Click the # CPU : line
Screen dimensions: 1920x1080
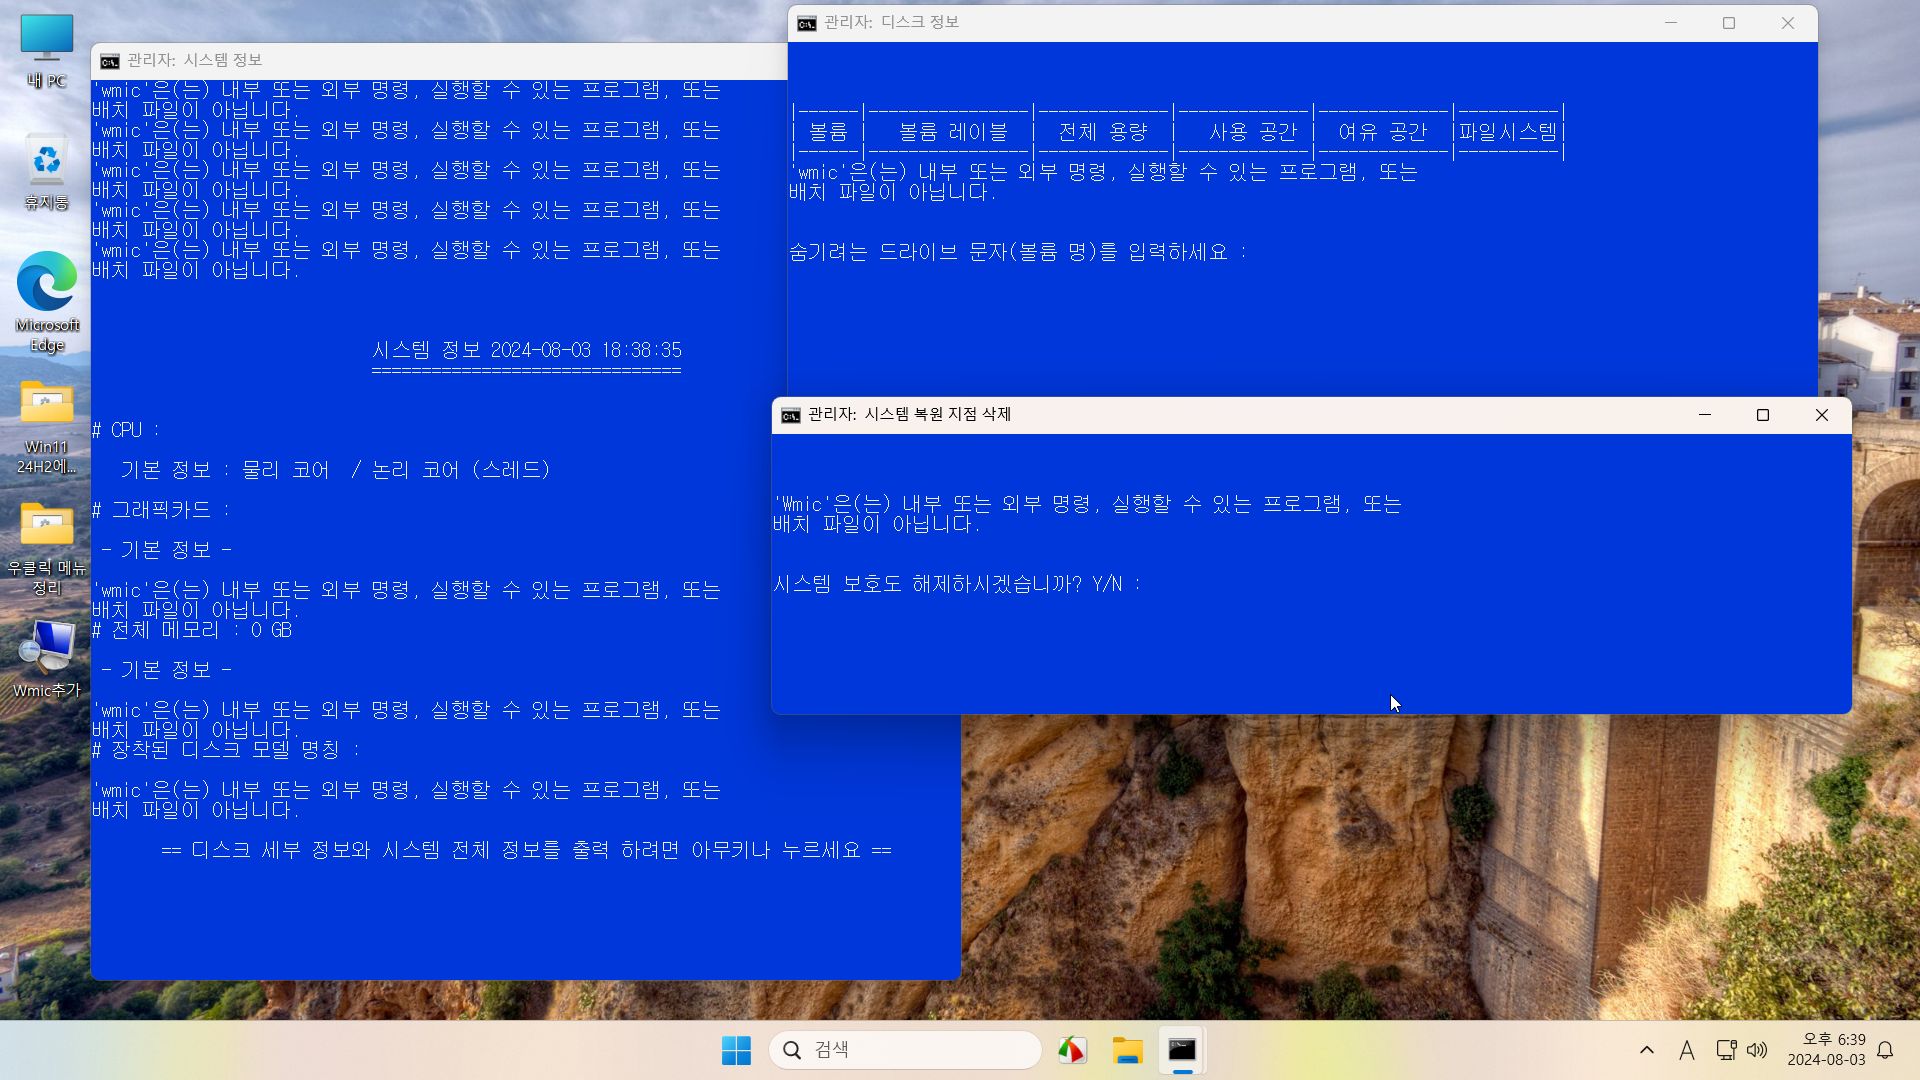click(x=126, y=430)
